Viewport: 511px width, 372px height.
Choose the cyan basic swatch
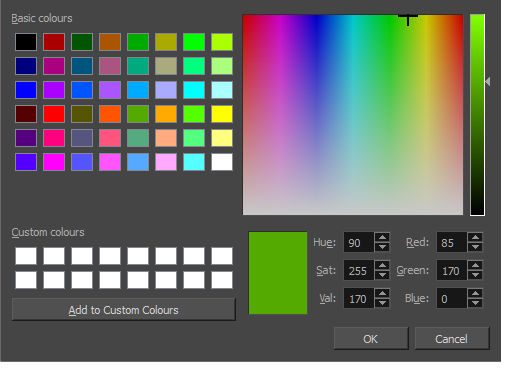click(x=194, y=90)
